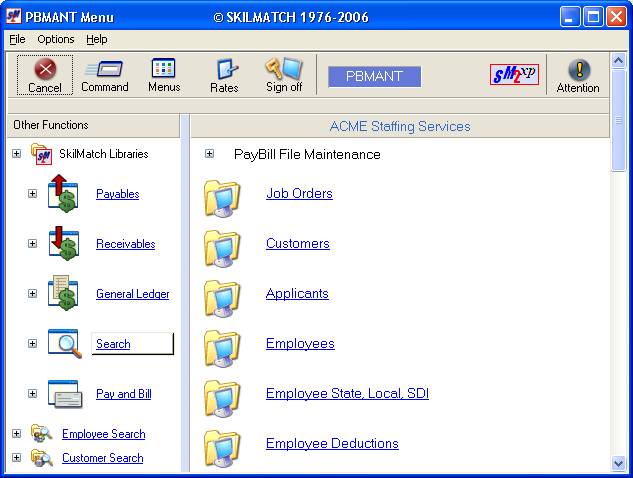633x478 pixels.
Task: Open the Command toolbar icon
Action: [105, 69]
